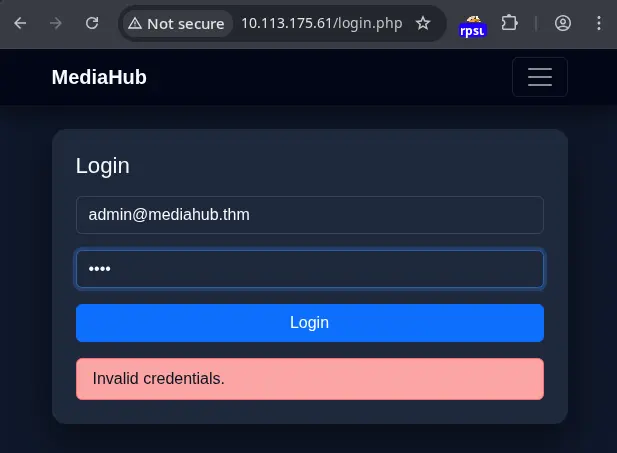Click the dark navbar area beside MediaHub
This screenshot has height=453, width=617.
coord(327,77)
